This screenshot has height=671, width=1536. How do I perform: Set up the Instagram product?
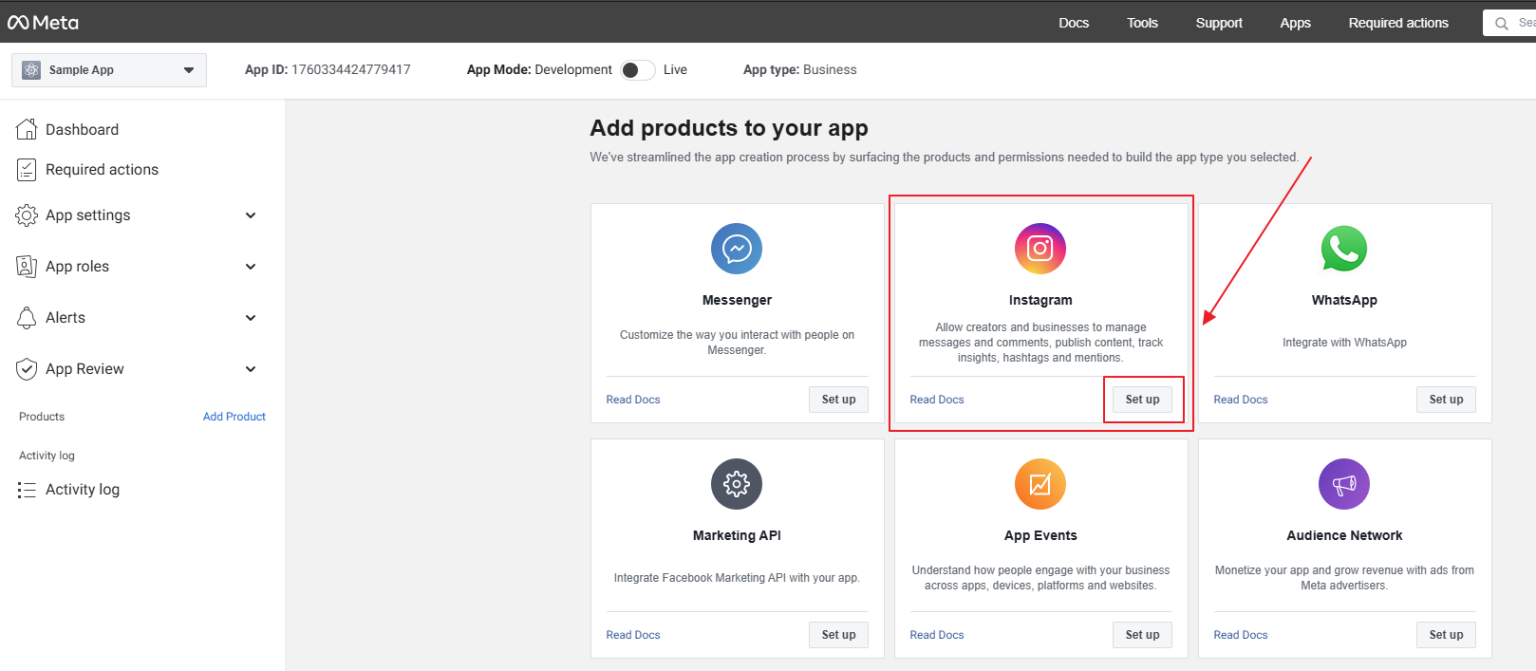coord(1142,399)
